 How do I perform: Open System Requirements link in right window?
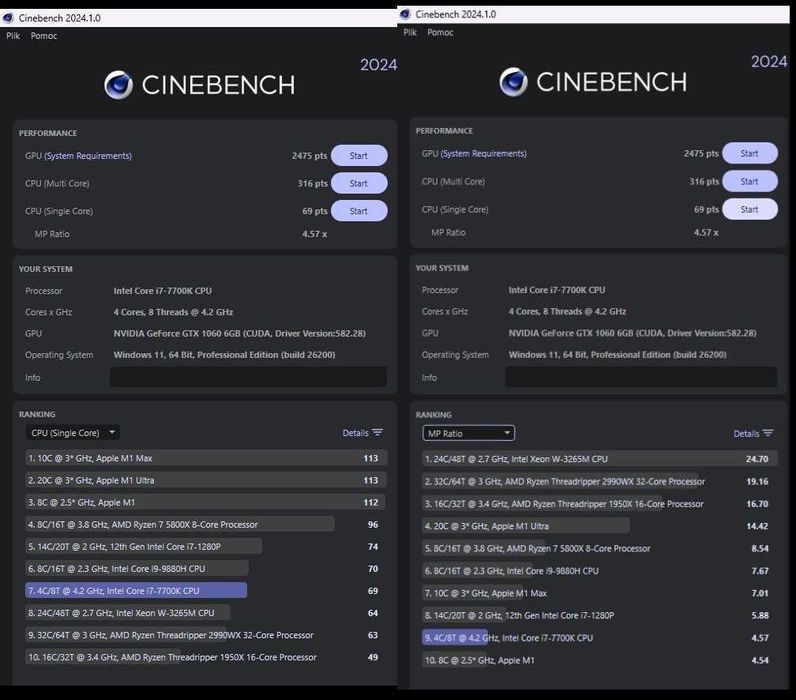tap(484, 153)
